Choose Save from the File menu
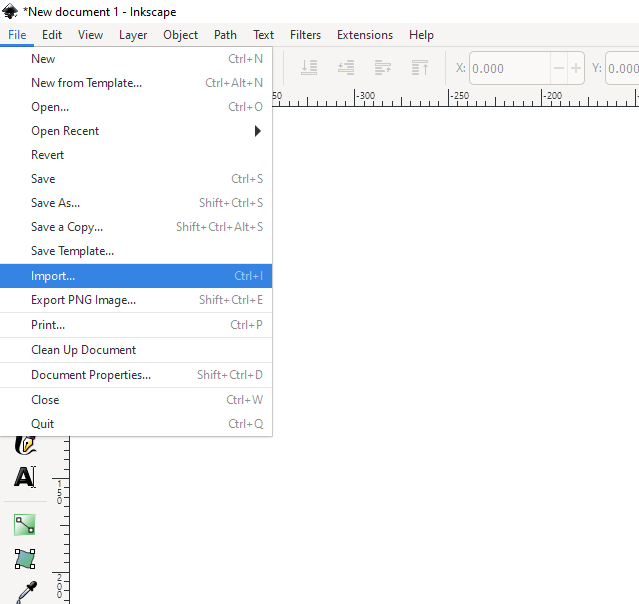The image size is (639, 604). click(136, 179)
